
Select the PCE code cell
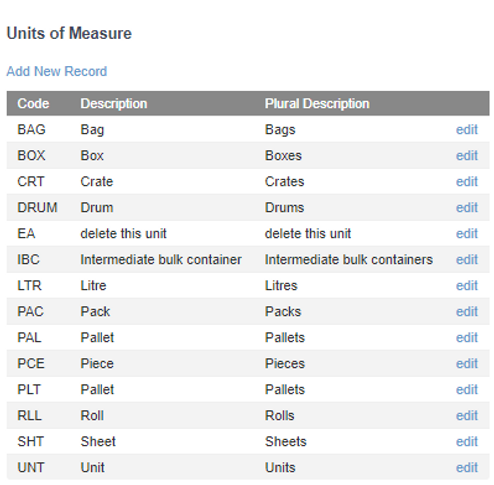pyautogui.click(x=31, y=363)
